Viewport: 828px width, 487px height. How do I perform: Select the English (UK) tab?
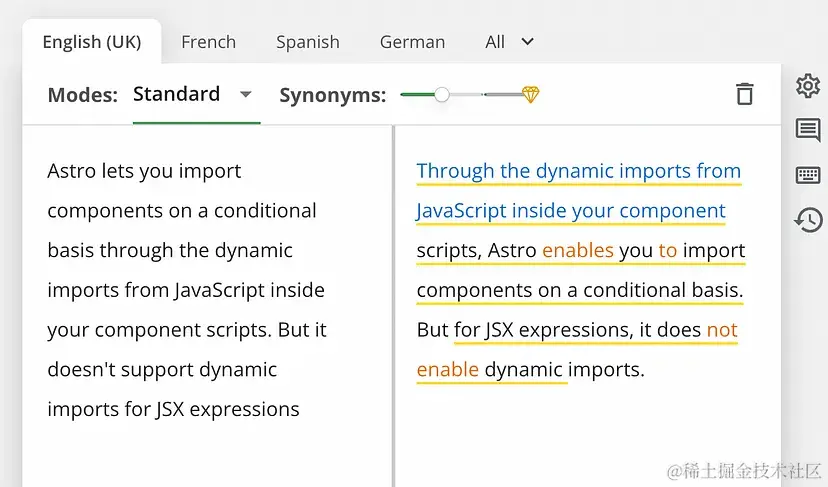tap(91, 42)
